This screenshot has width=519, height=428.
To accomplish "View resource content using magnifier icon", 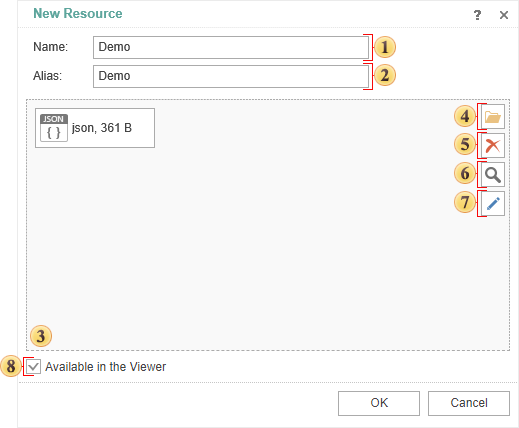I will click(493, 175).
